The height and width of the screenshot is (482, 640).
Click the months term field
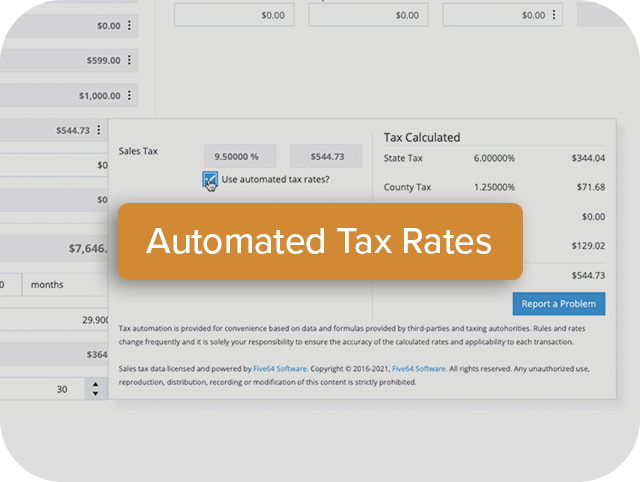coord(62,284)
